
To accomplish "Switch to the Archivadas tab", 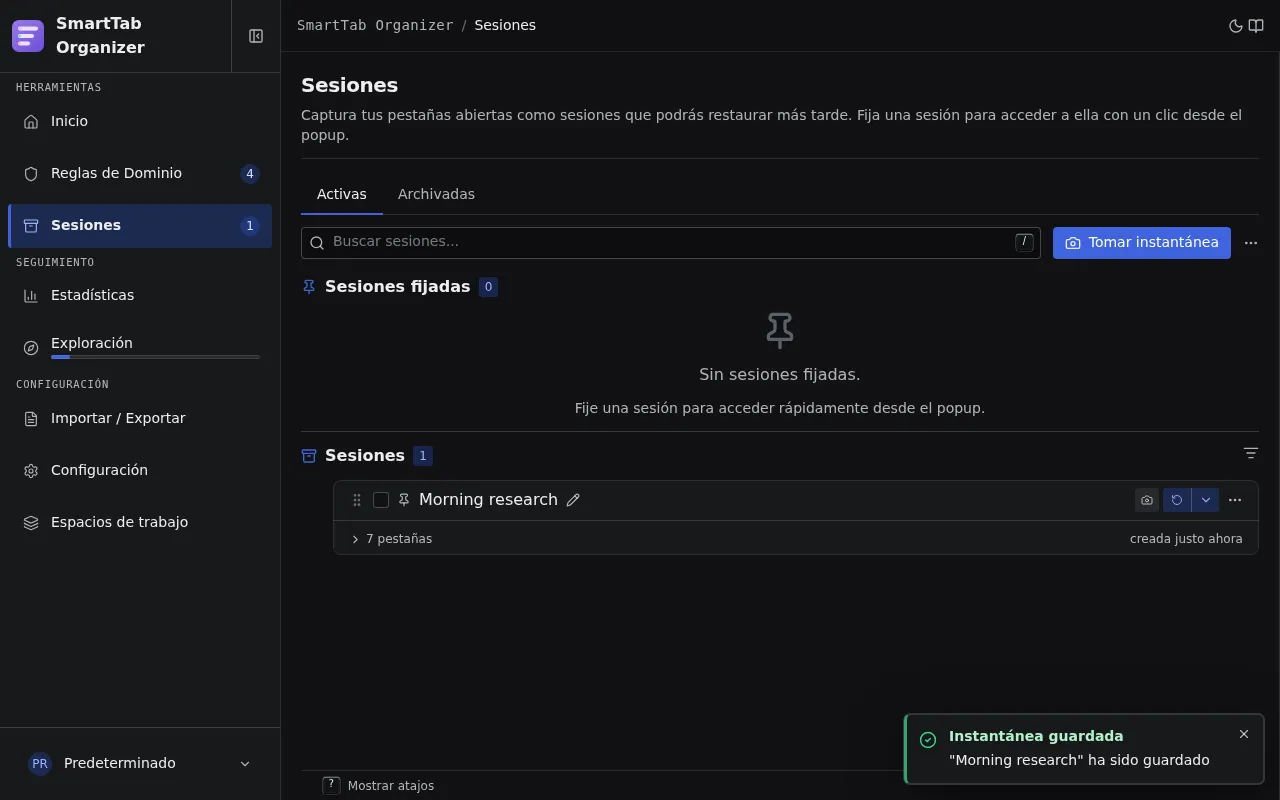I will pyautogui.click(x=436, y=194).
